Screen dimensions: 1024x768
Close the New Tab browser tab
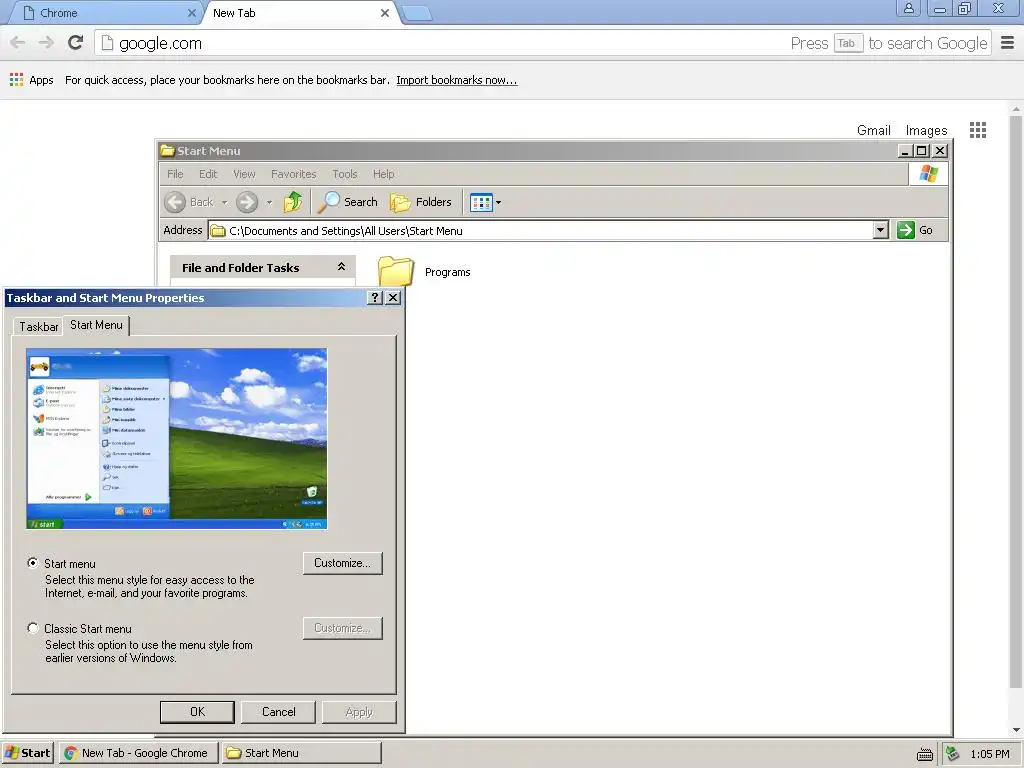[385, 13]
